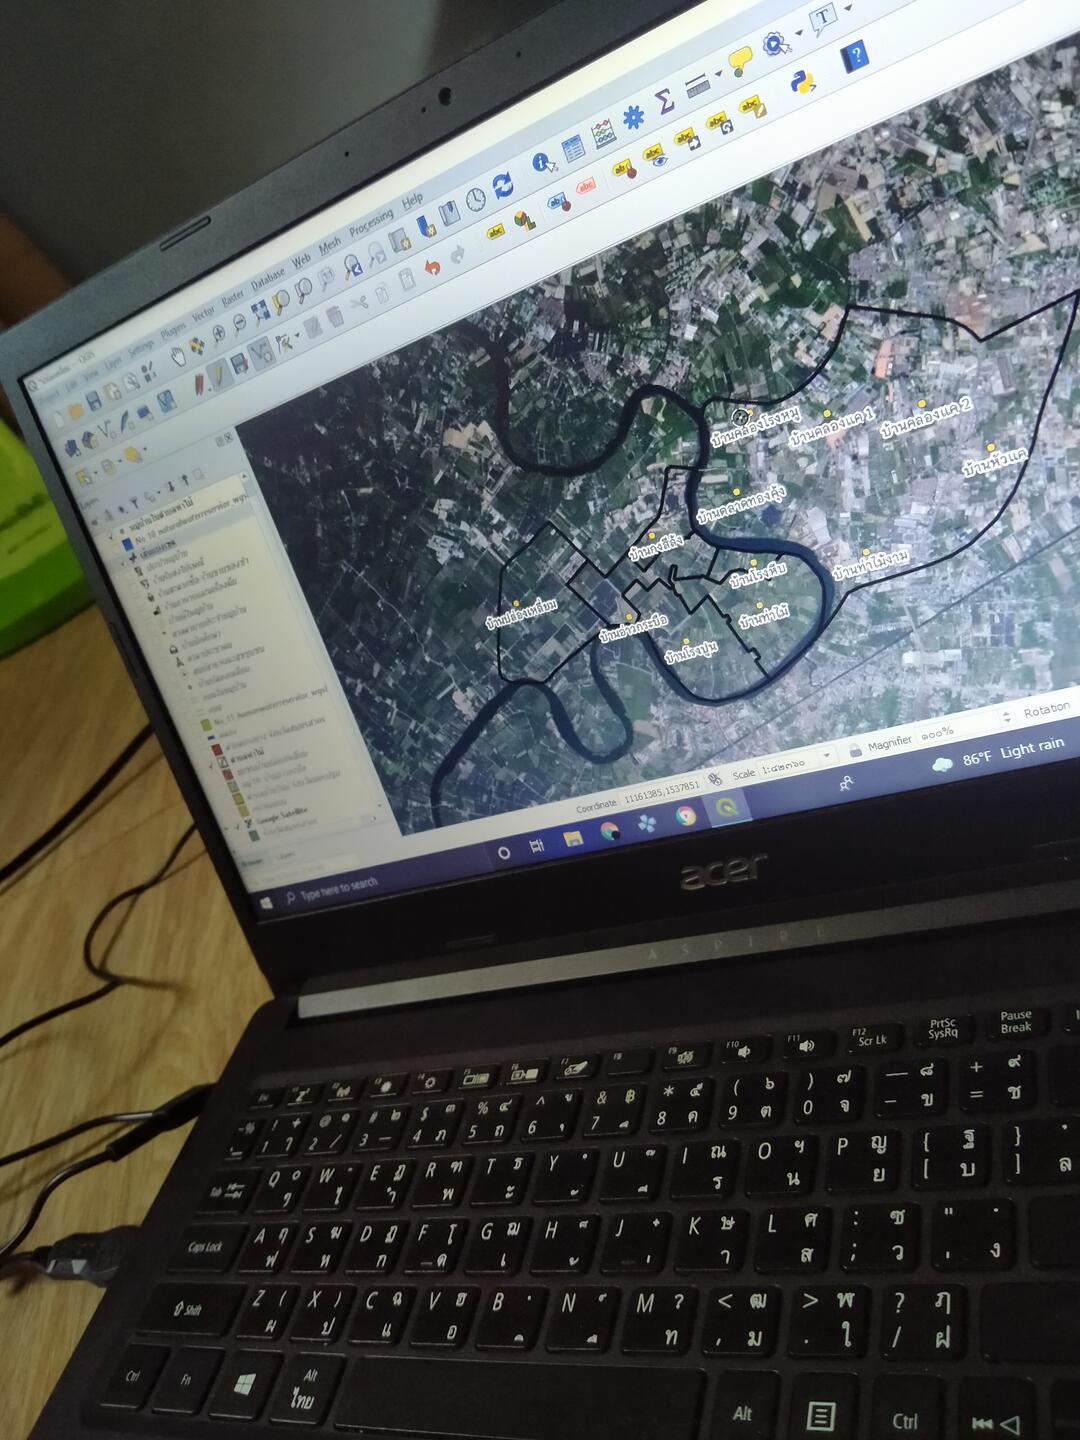Click the Identify Features tool
1080x1440 pixels.
542,162
